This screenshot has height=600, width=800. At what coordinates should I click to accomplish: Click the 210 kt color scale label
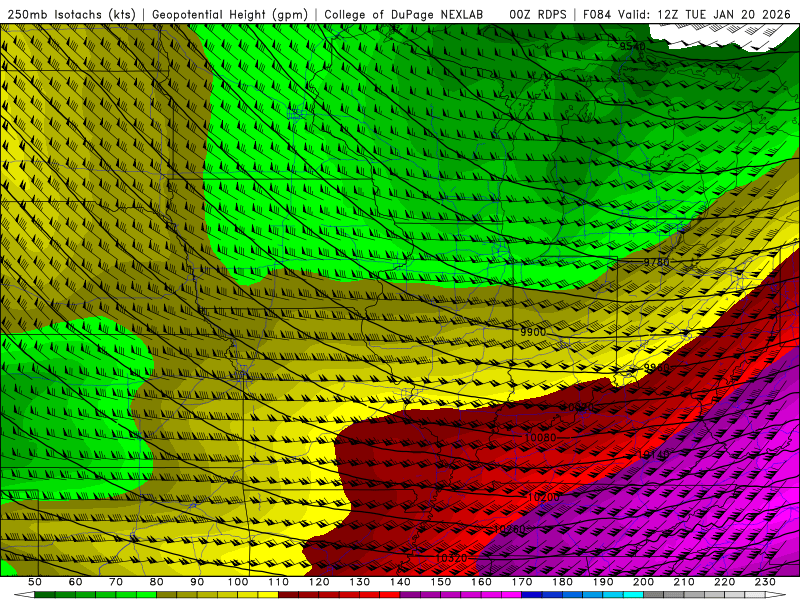tap(685, 582)
